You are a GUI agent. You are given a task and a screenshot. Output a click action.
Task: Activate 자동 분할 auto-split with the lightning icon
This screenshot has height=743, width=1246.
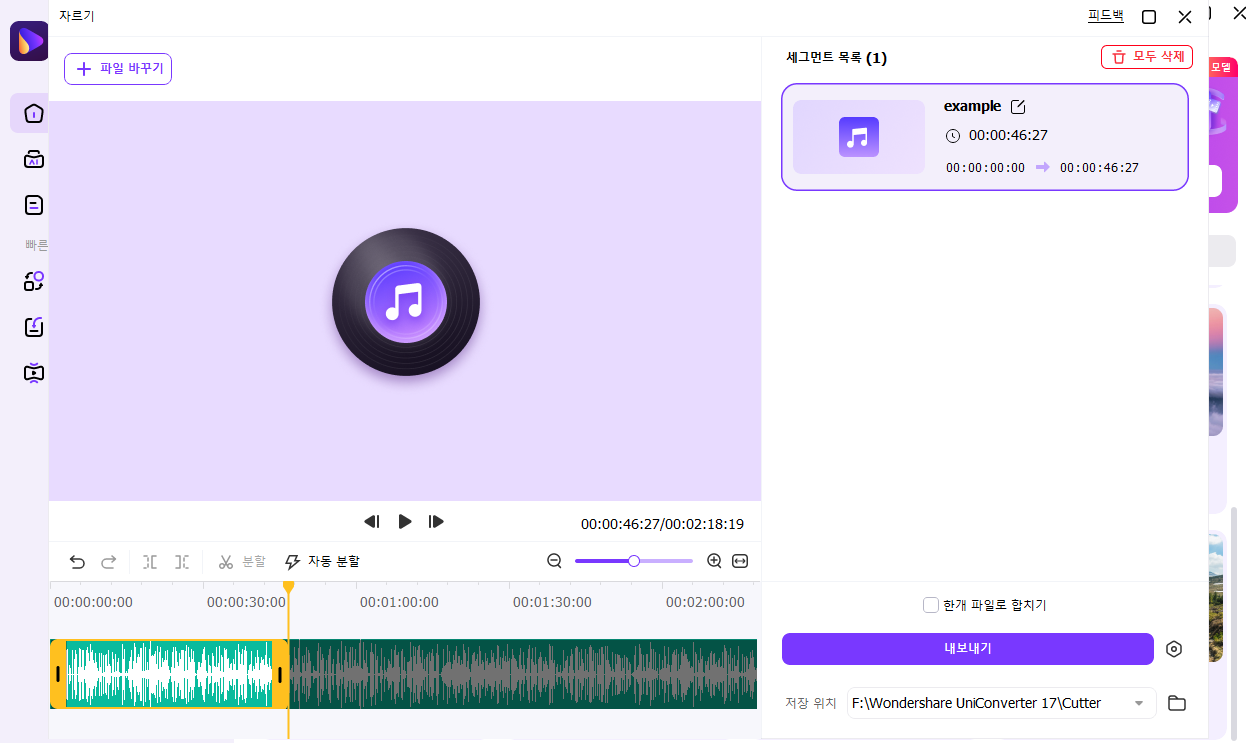(x=291, y=561)
